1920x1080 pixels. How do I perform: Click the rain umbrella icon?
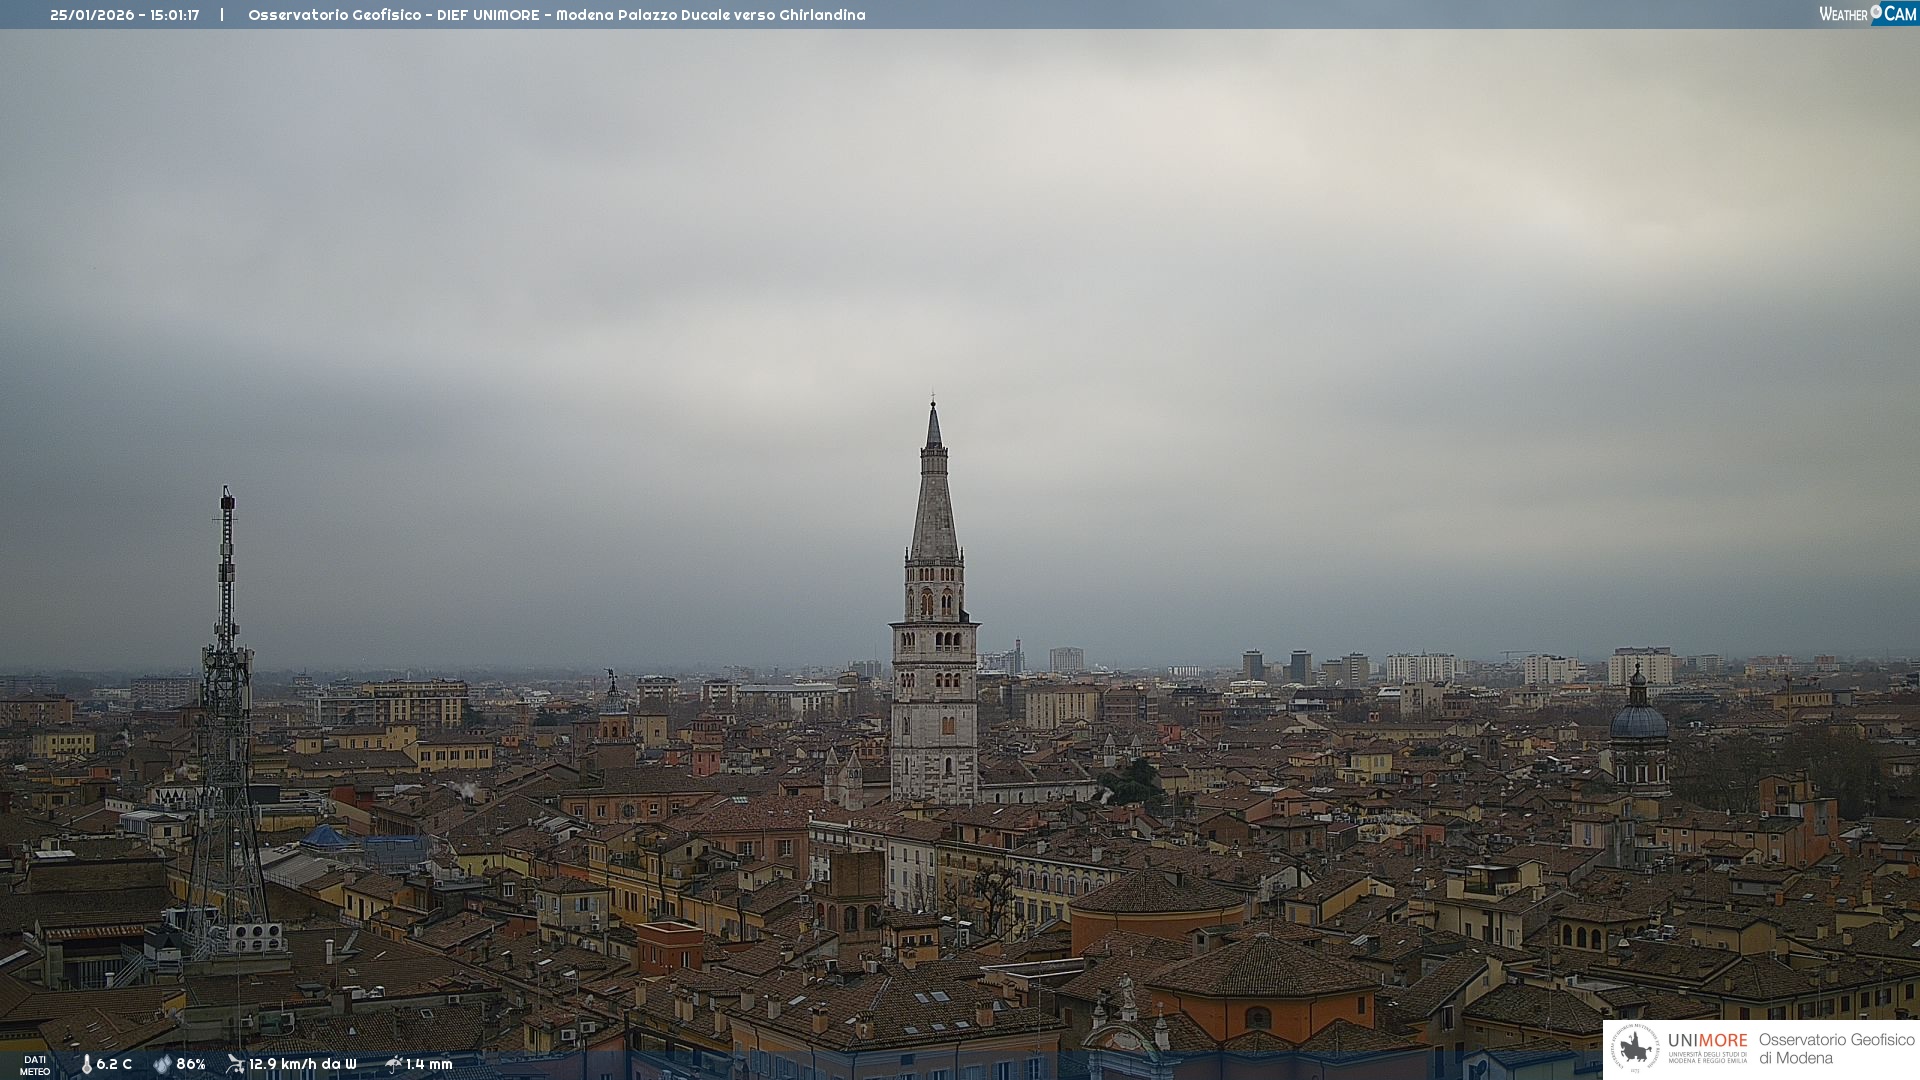(x=393, y=1064)
